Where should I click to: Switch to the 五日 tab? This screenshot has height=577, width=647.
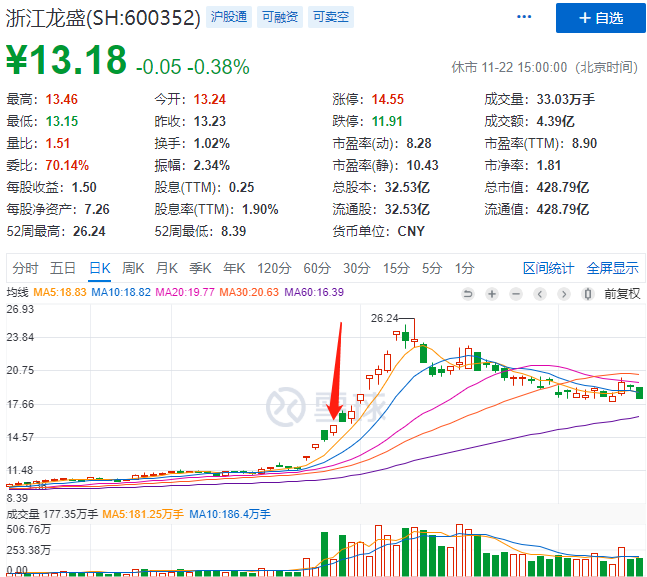[x=63, y=268]
